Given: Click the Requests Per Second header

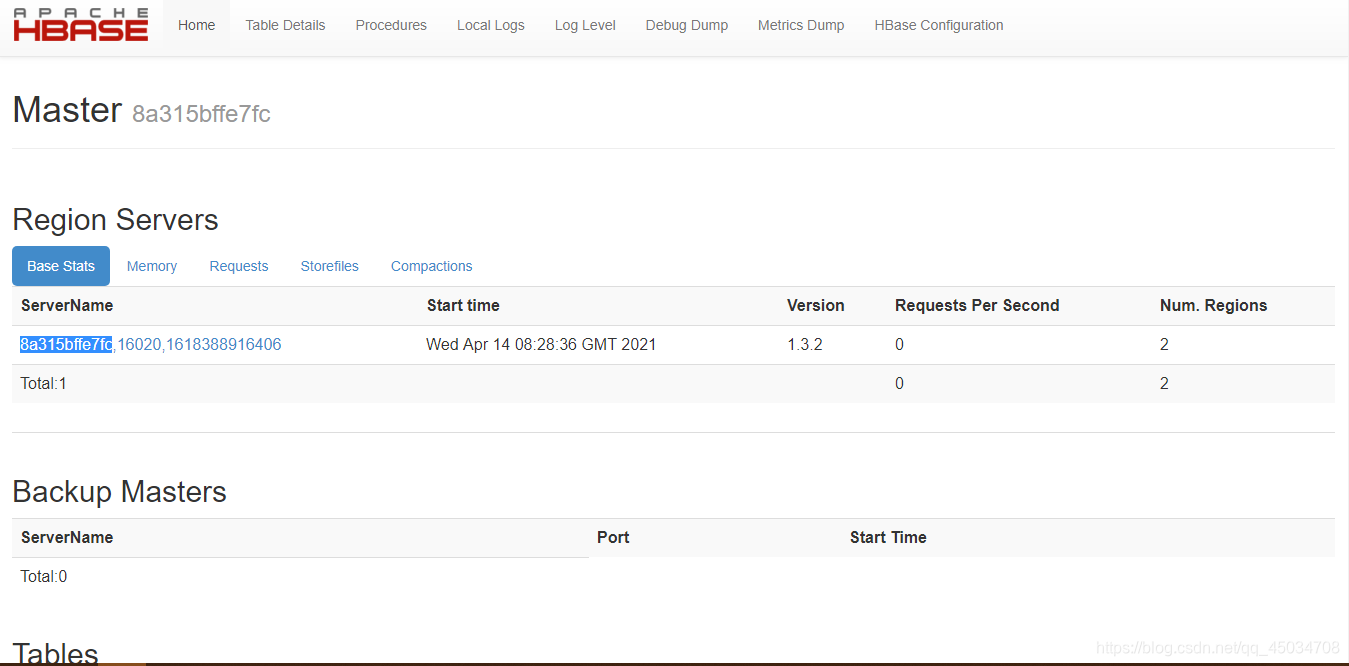Looking at the screenshot, I should coord(977,305).
